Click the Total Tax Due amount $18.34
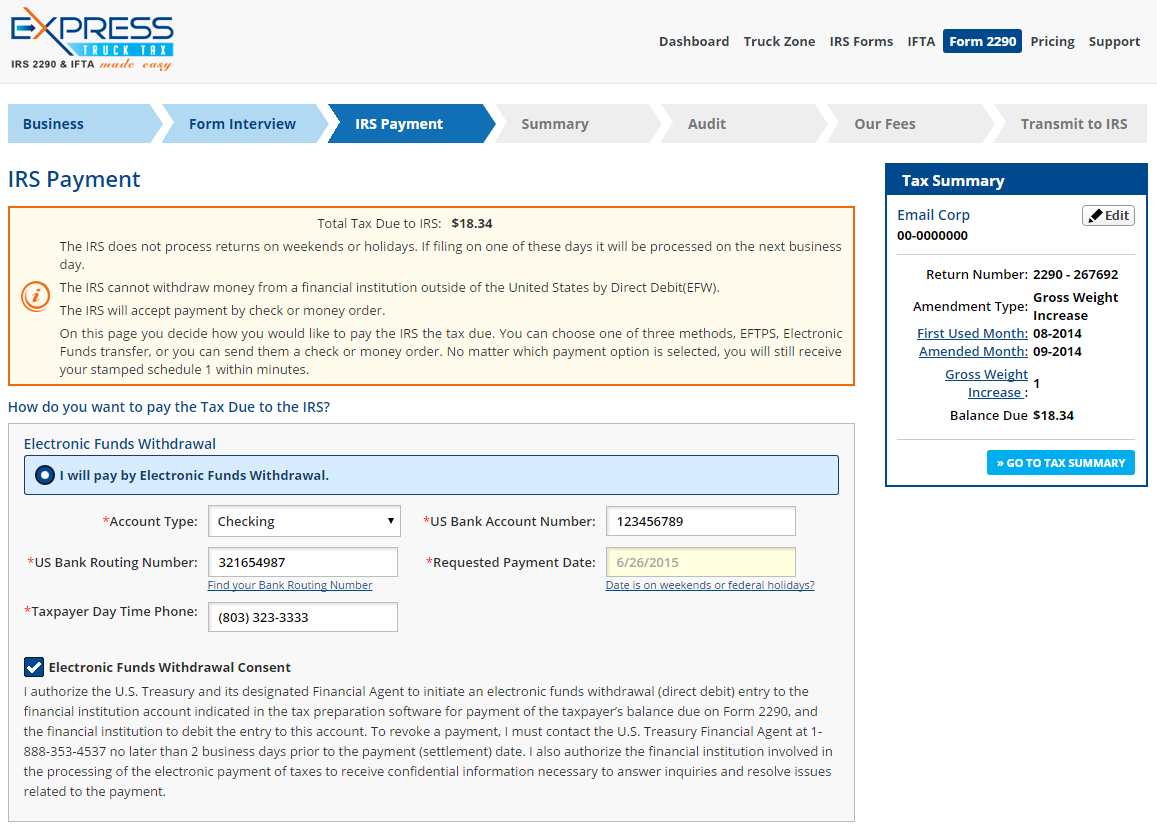The width and height of the screenshot is (1157, 833). 472,224
